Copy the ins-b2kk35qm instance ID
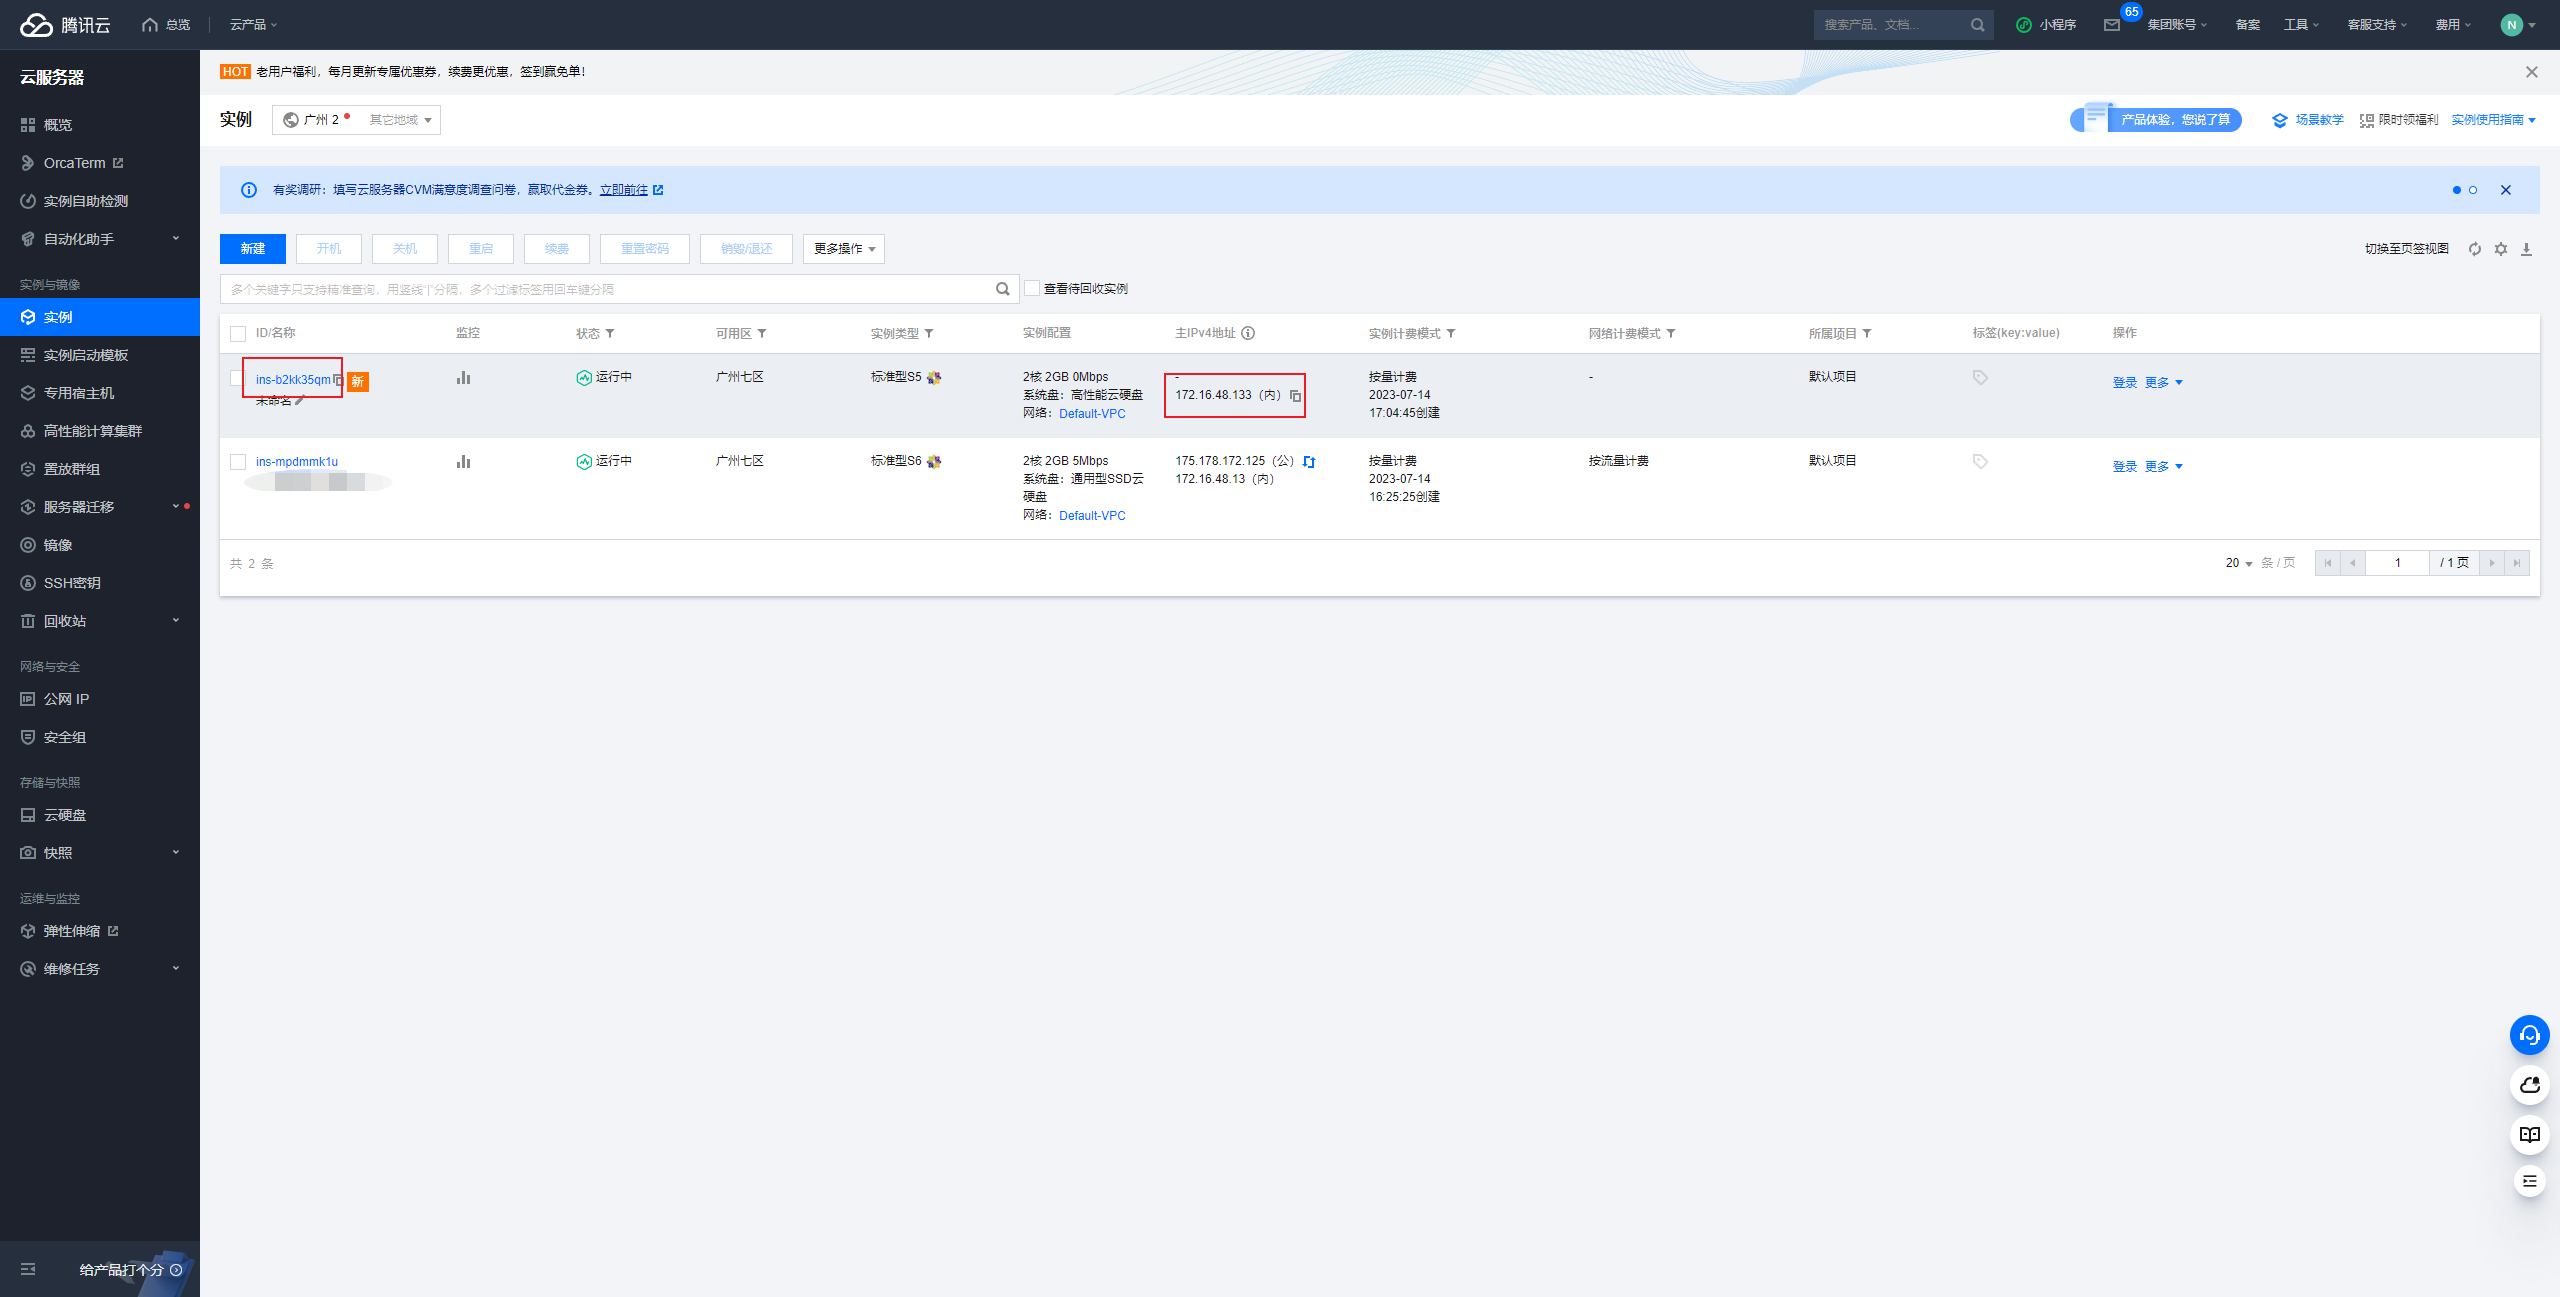2560x1297 pixels. click(x=338, y=380)
